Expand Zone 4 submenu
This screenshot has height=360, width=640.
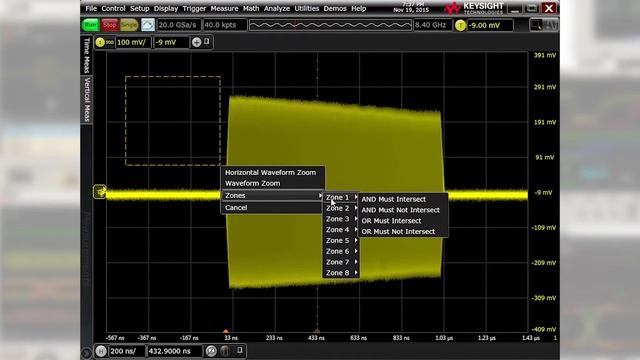341,230
